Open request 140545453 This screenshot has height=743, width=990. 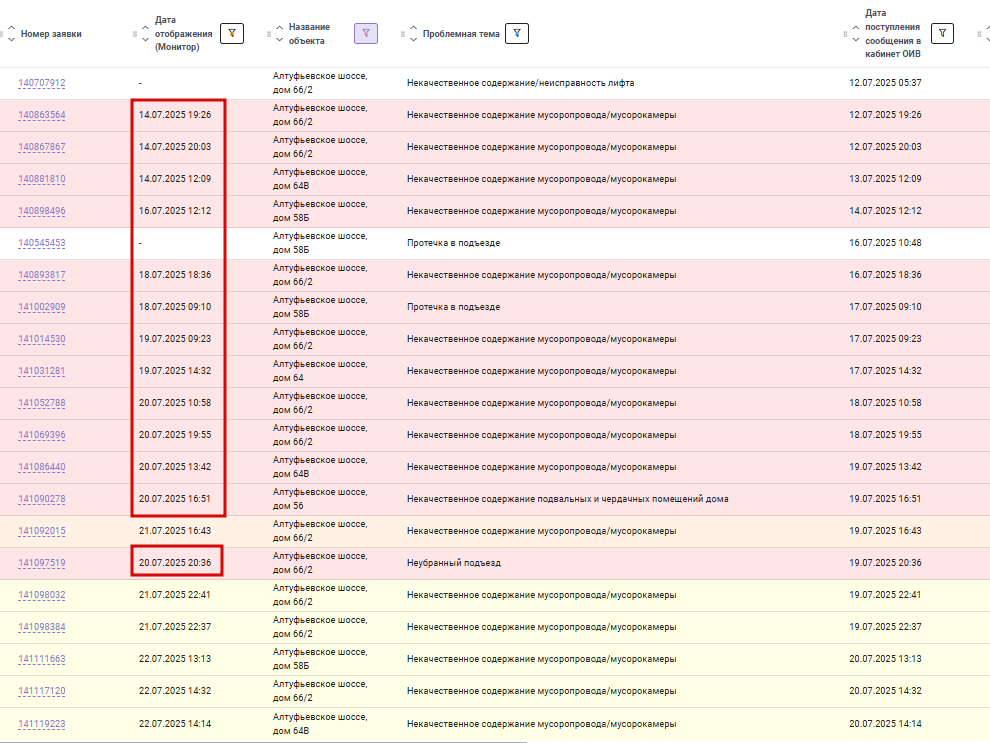coord(42,243)
